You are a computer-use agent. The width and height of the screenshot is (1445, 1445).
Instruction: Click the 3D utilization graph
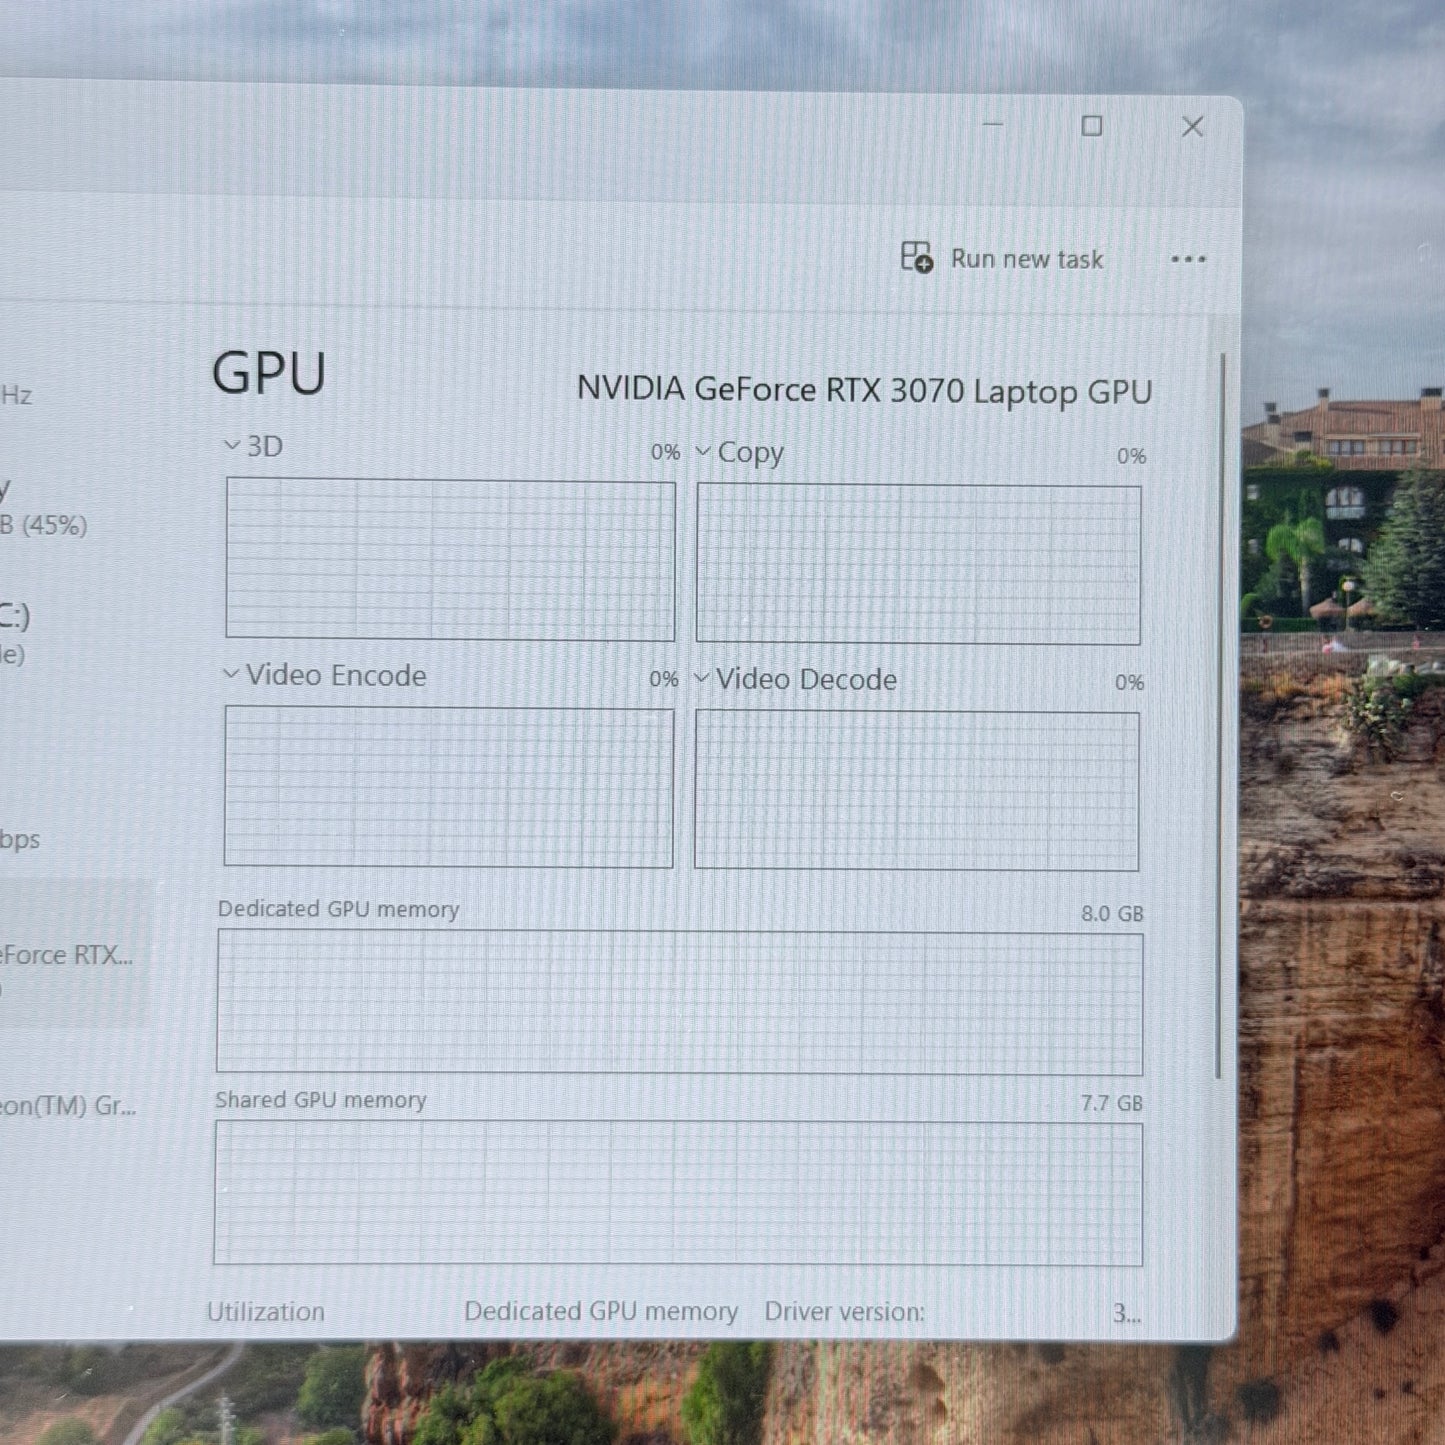[450, 559]
